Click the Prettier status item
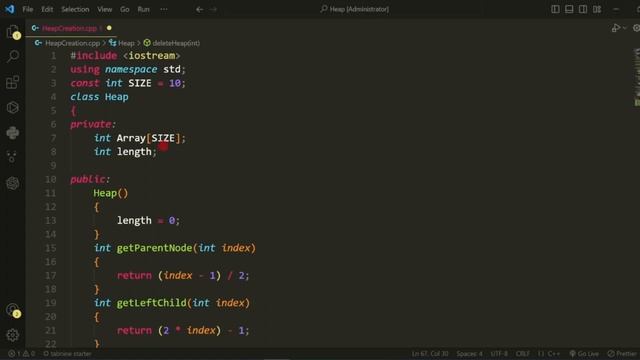This screenshot has width=640, height=360. [x=622, y=353]
